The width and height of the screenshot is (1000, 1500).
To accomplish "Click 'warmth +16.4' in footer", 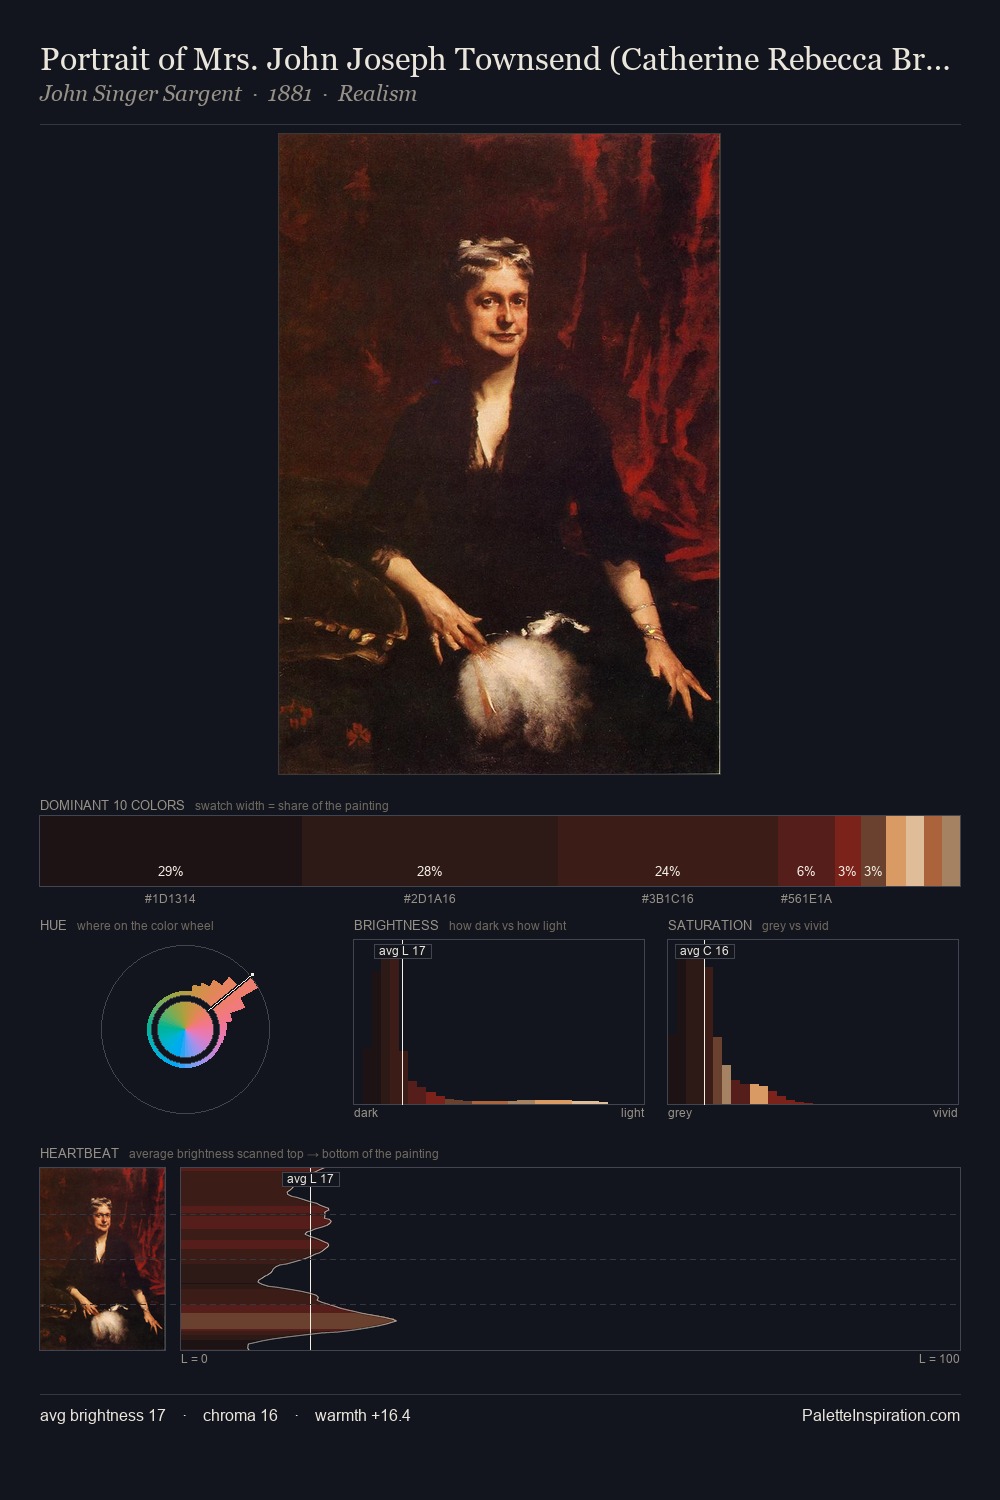I will point(362,1416).
